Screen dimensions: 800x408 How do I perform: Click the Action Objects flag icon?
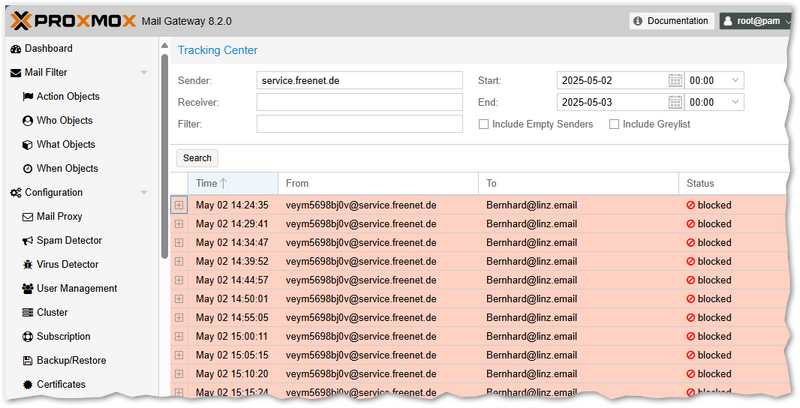(x=28, y=97)
